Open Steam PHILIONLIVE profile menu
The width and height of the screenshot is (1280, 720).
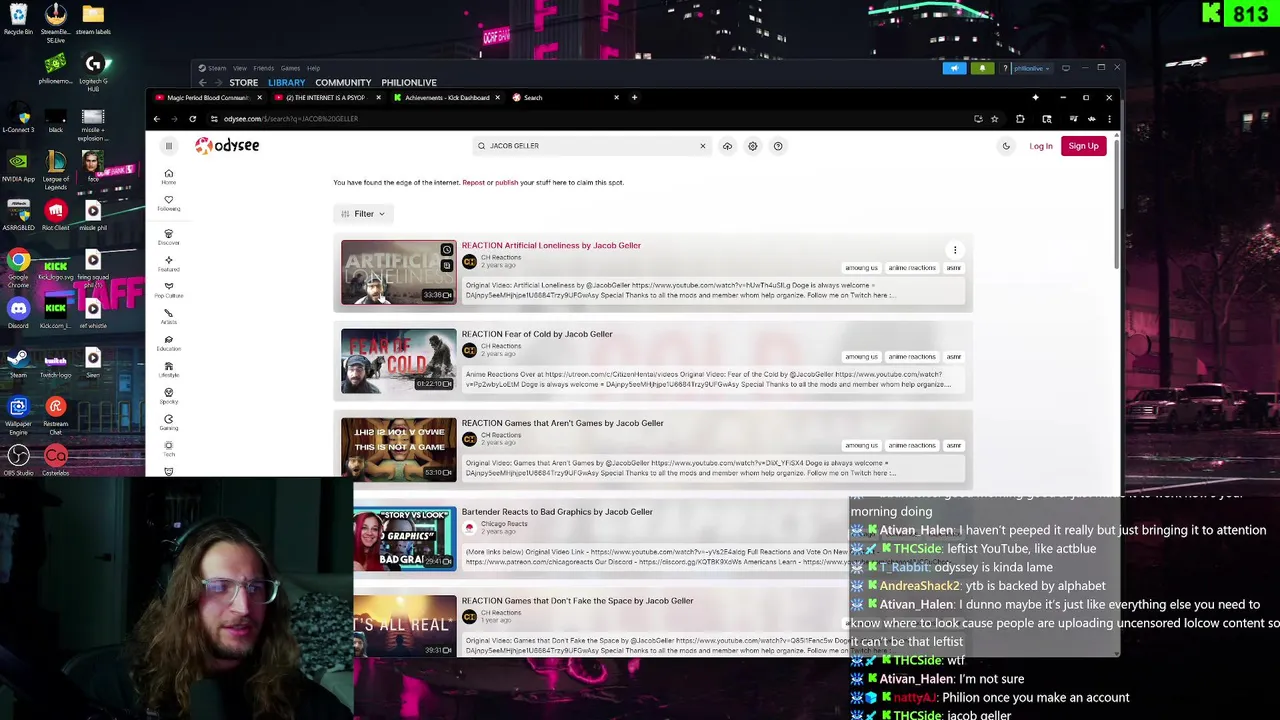click(x=409, y=82)
